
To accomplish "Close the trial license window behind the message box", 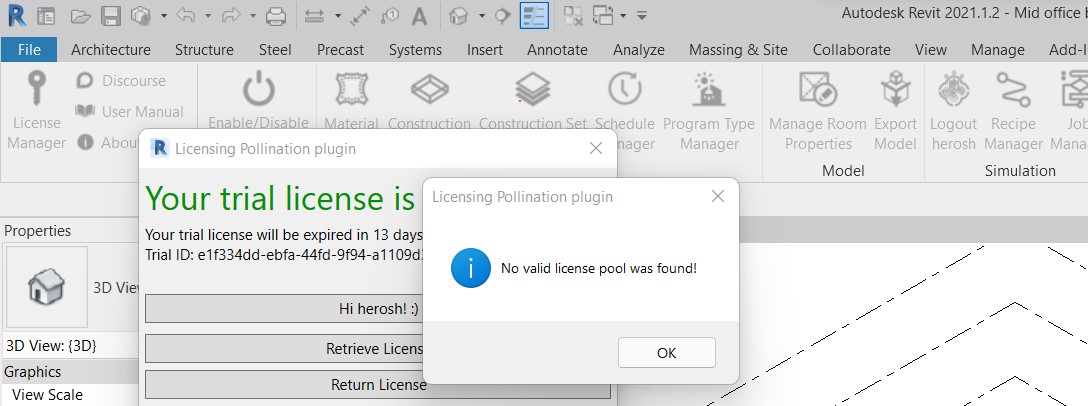I will click(x=595, y=148).
